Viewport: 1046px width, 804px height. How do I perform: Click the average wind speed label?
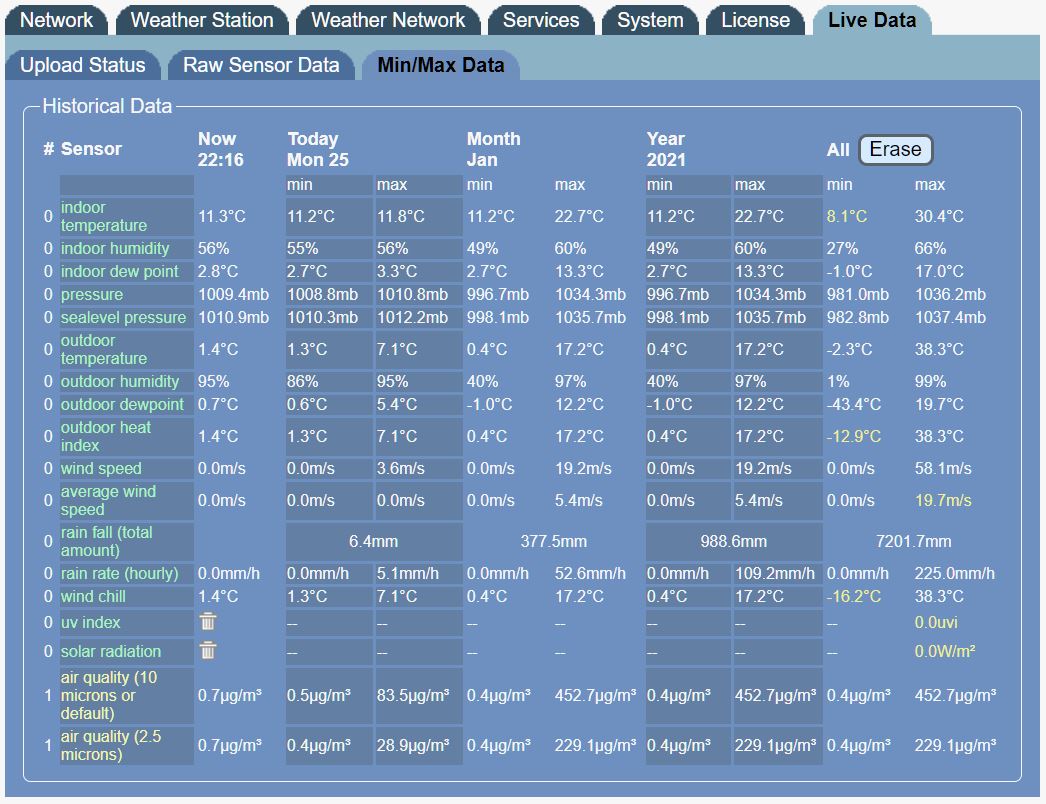109,500
